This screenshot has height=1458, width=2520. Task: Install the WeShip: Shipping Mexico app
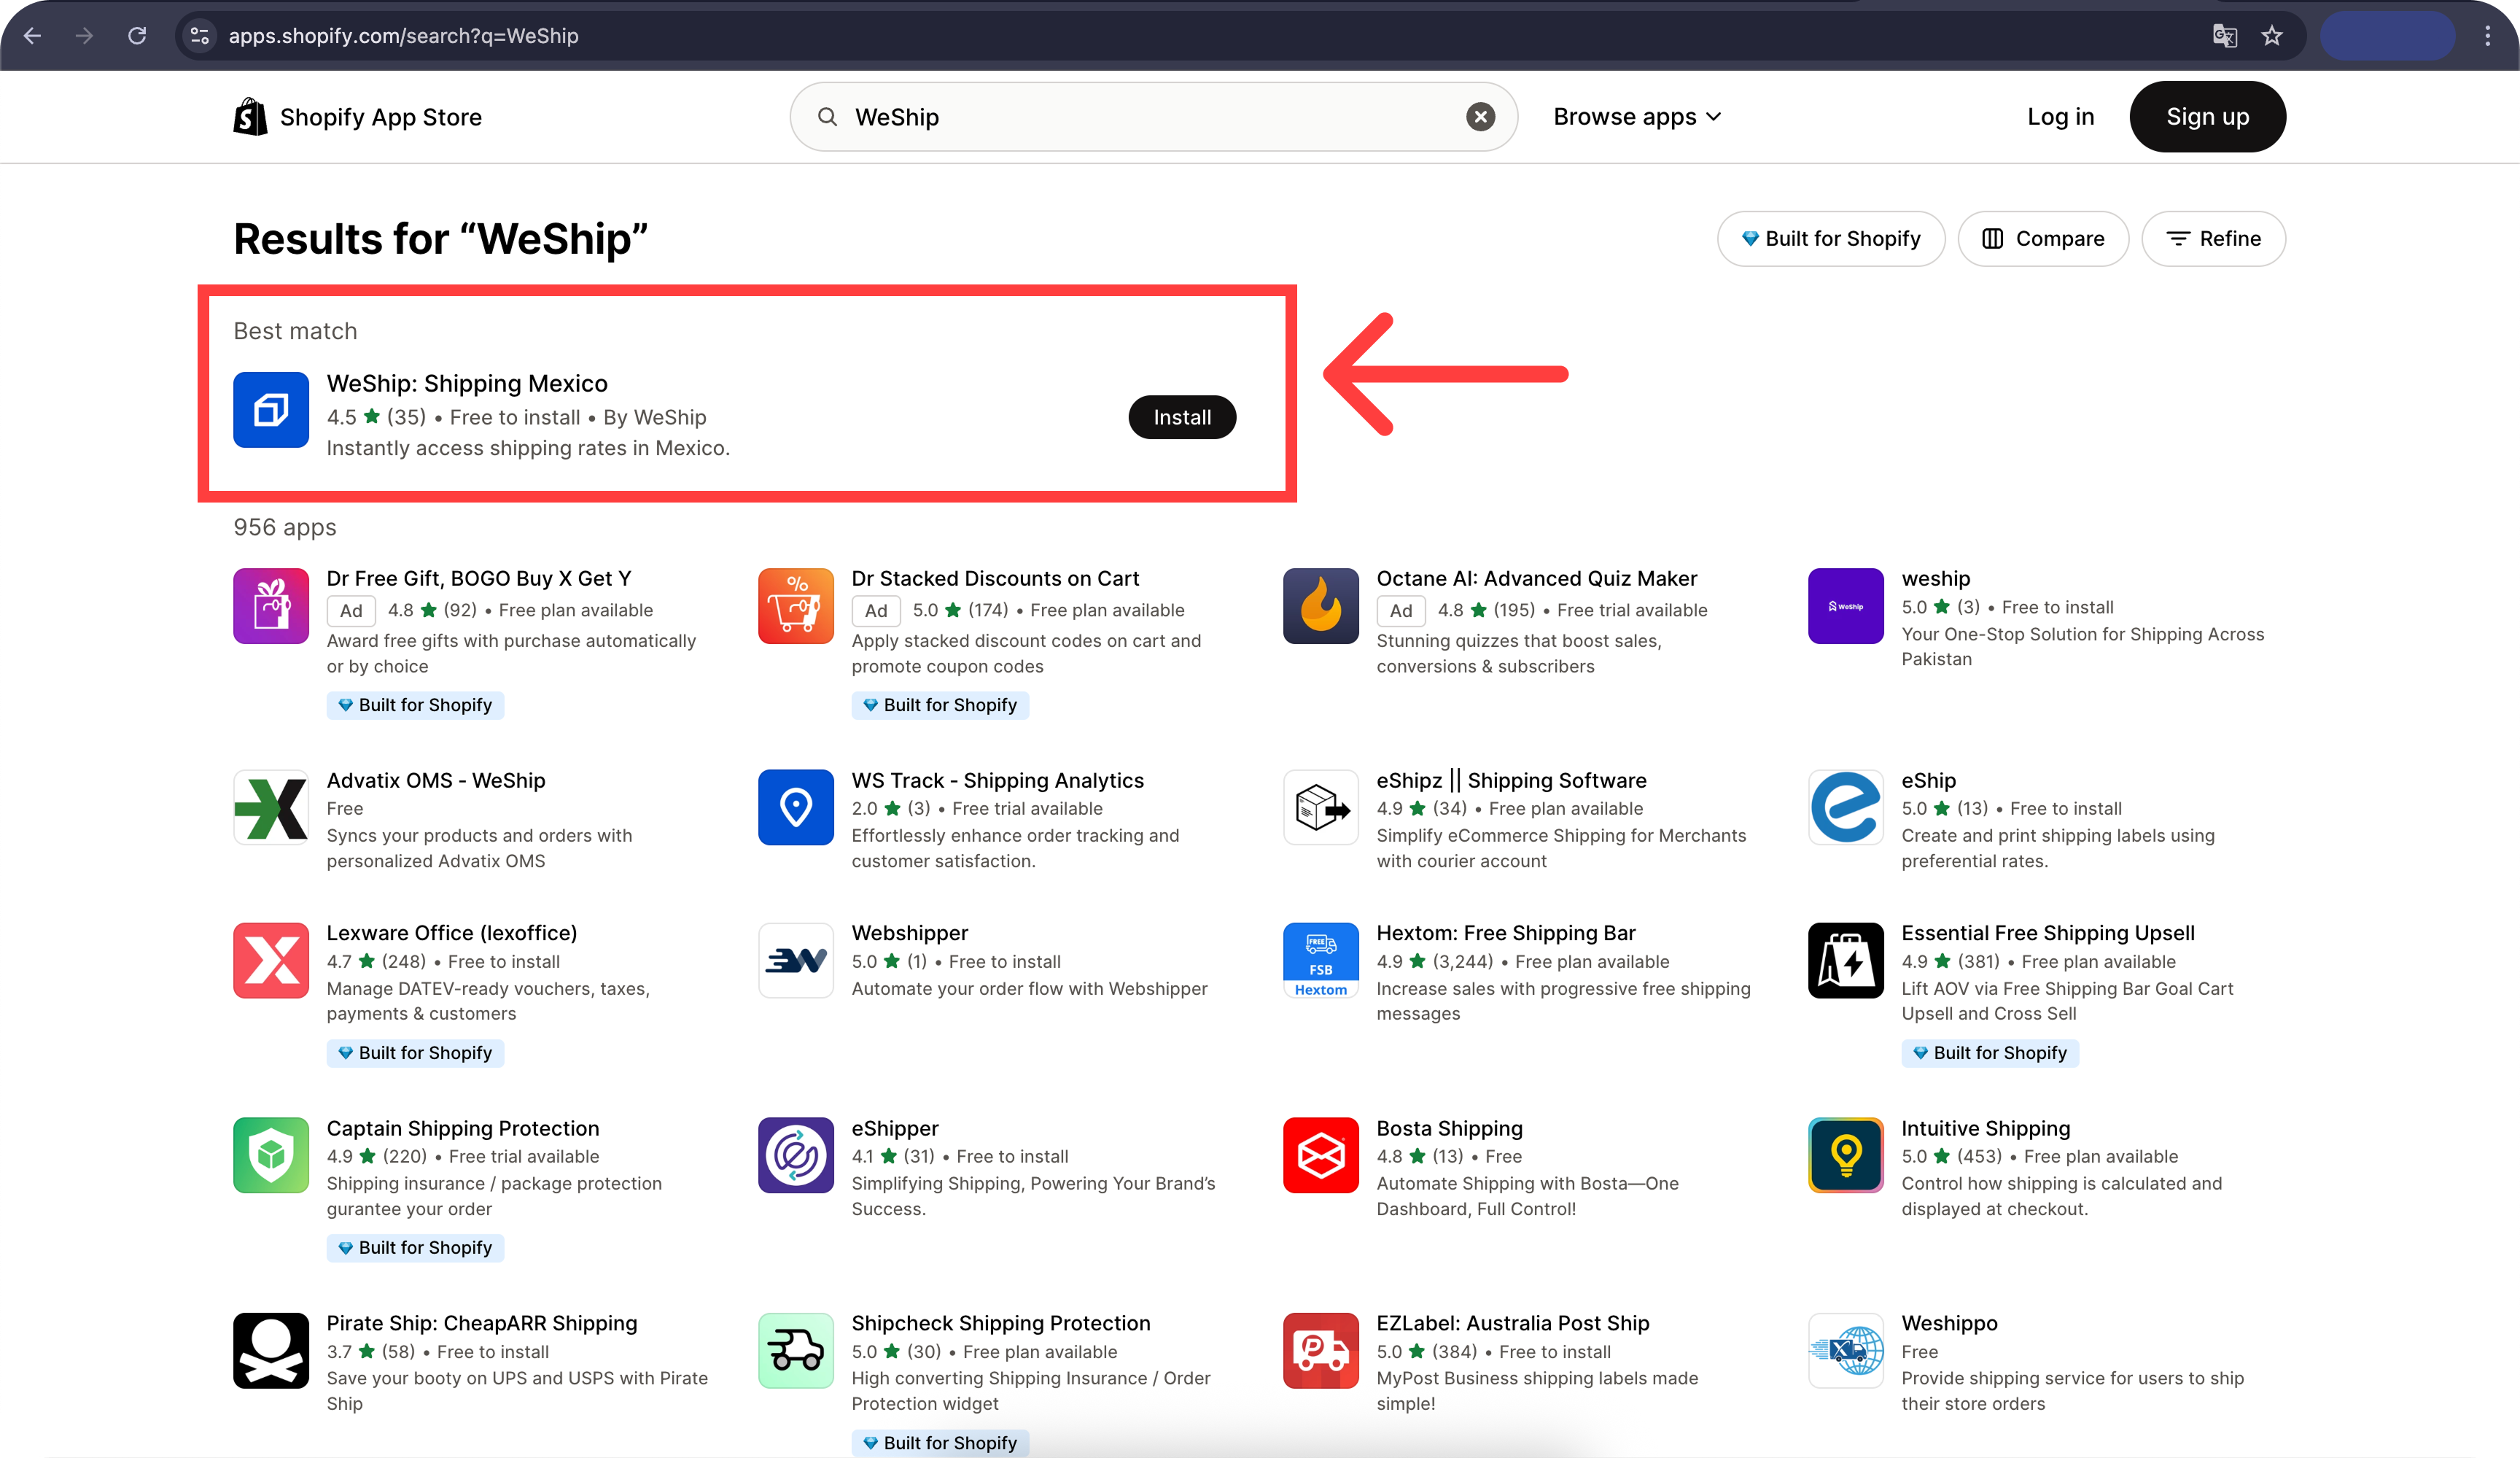click(x=1182, y=417)
